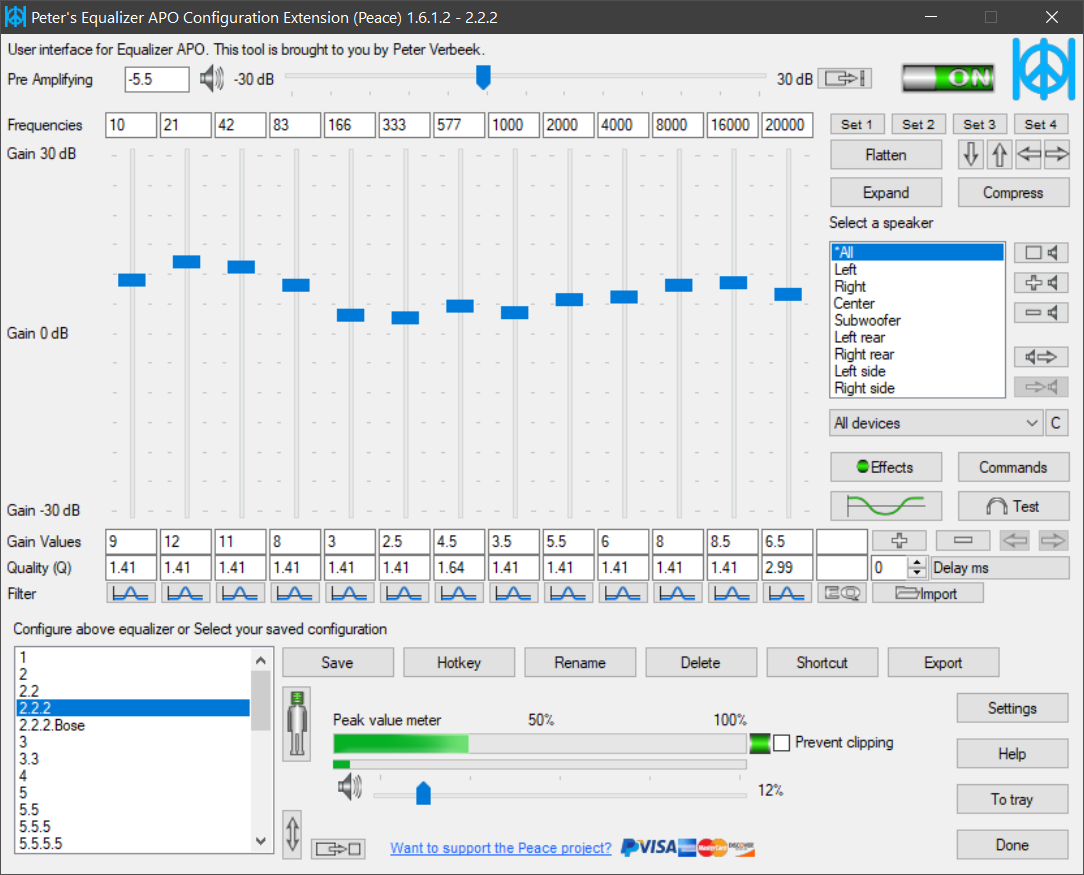Click the volume slider thumb at 12%

click(x=423, y=793)
